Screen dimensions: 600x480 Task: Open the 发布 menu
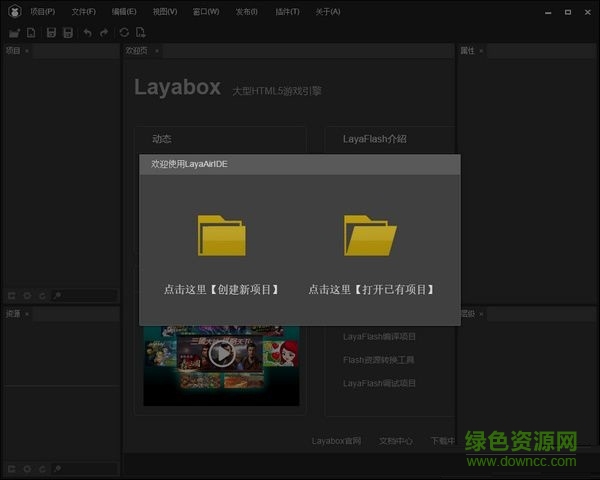point(246,12)
